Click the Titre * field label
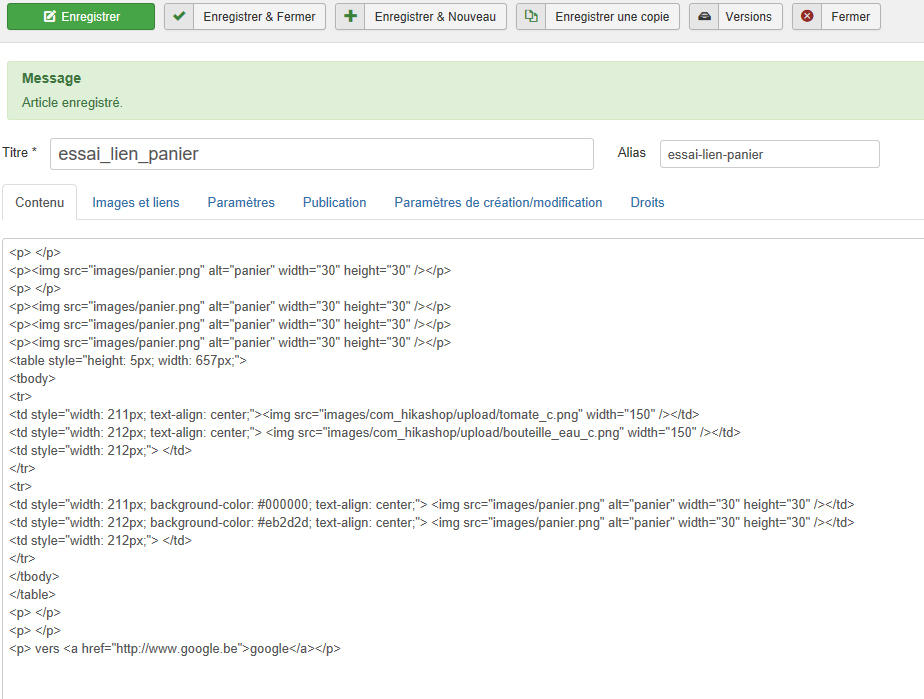The height and width of the screenshot is (699, 924). click(19, 153)
